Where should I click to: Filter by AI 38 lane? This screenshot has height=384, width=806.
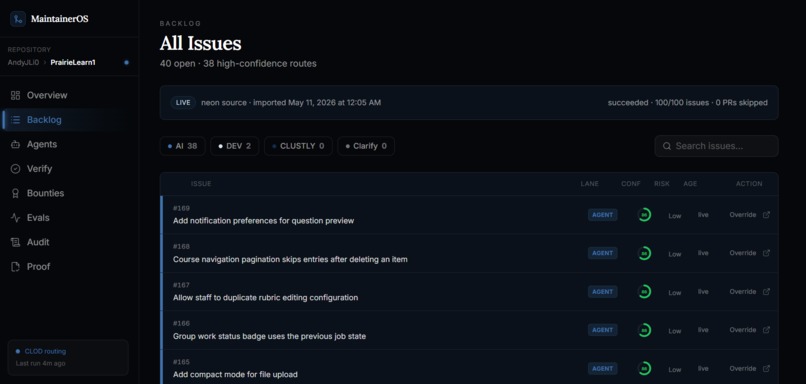(182, 146)
